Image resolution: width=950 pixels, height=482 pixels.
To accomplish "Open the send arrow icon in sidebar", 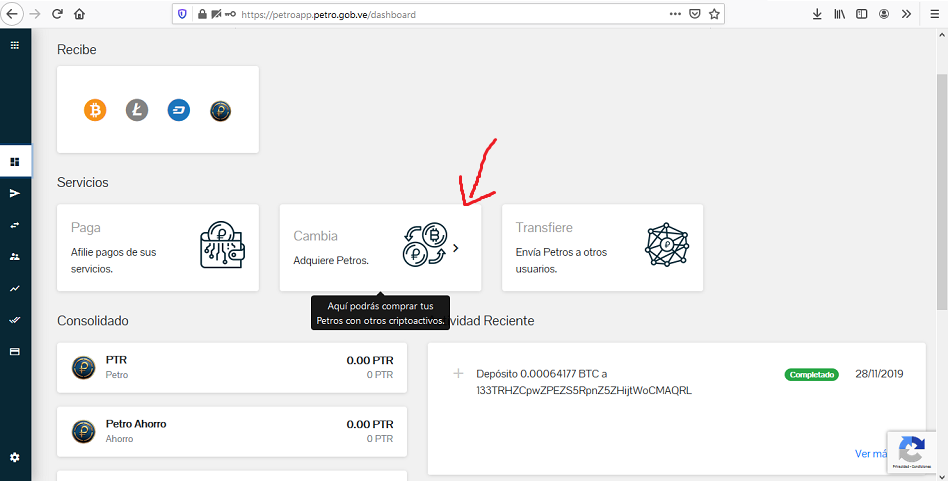I will 15,193.
